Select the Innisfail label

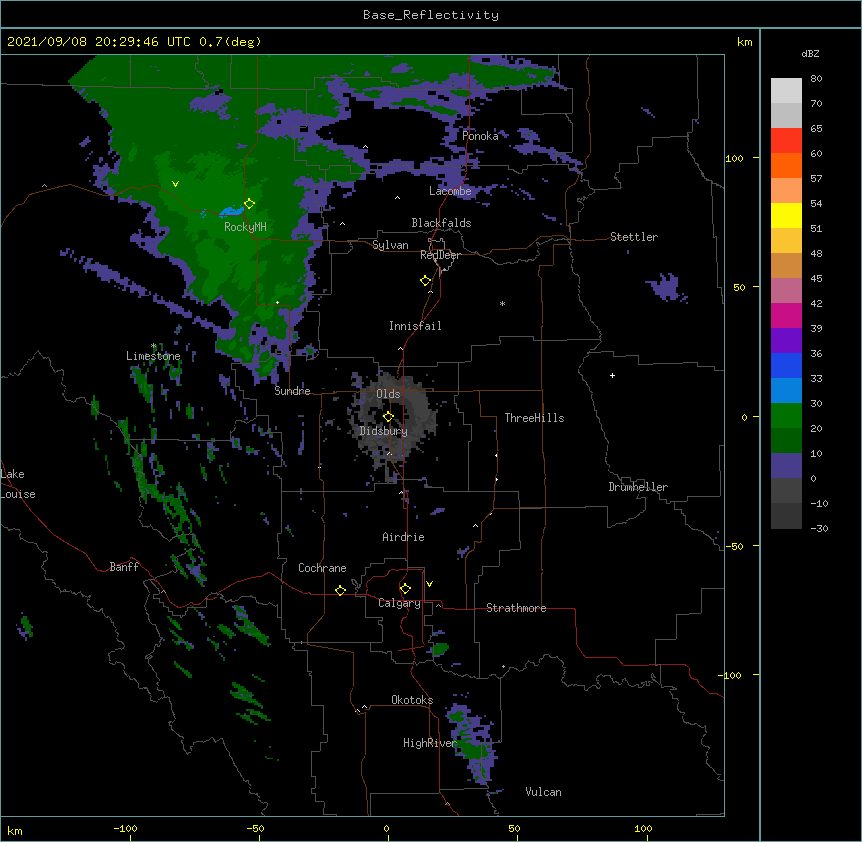click(x=415, y=326)
